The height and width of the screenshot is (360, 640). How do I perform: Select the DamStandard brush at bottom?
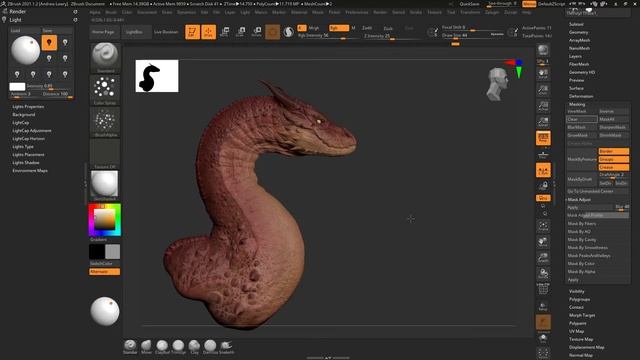tap(210, 347)
